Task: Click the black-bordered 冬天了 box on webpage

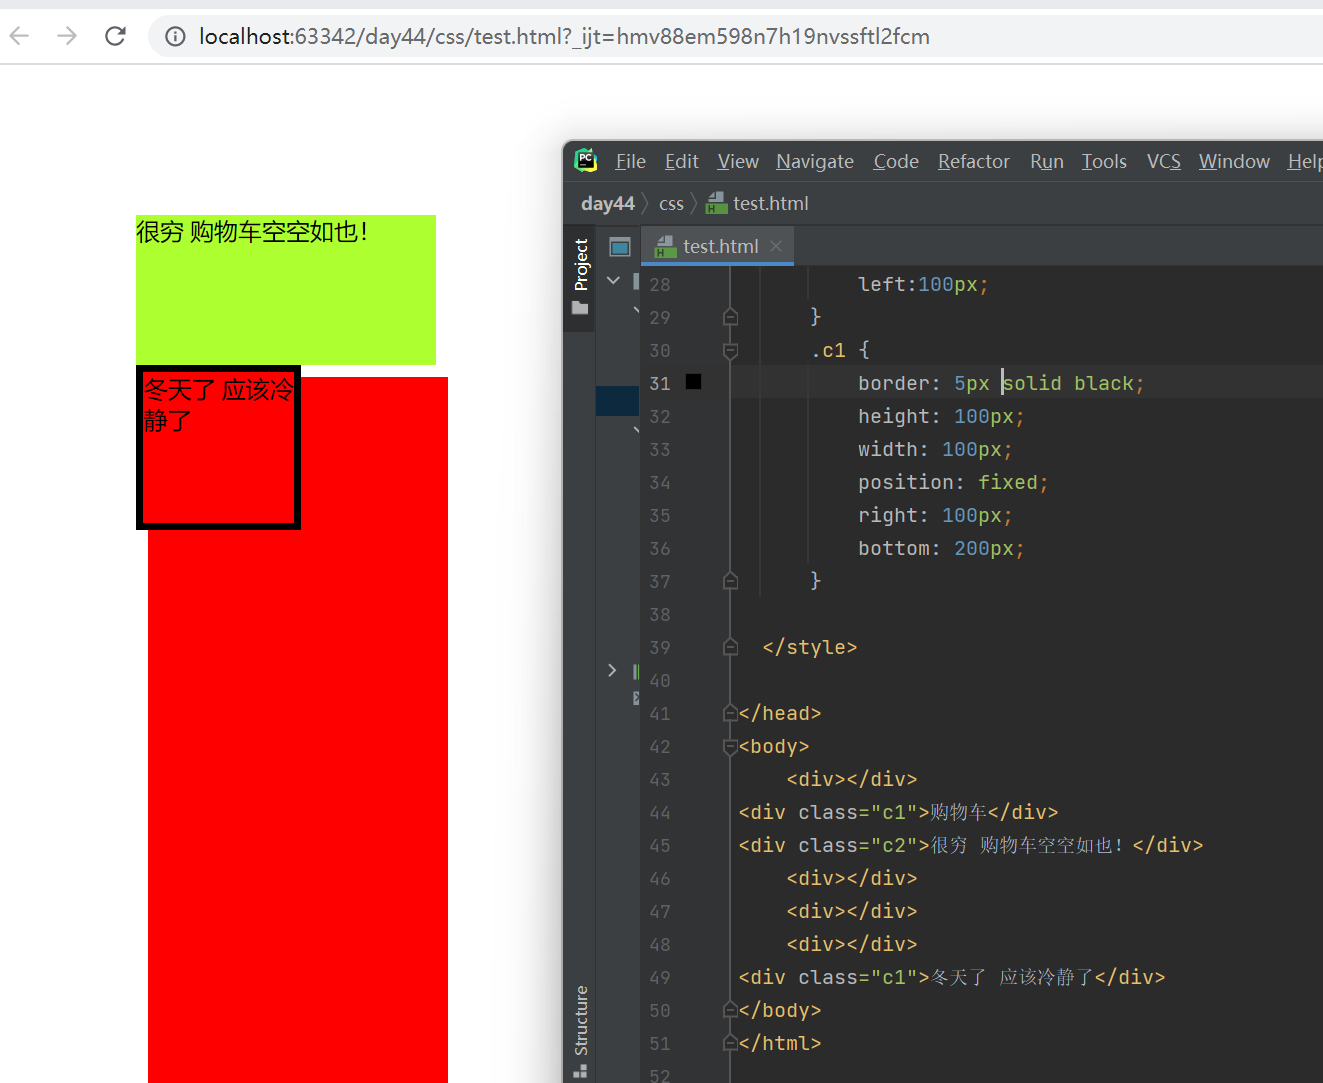Action: point(218,447)
